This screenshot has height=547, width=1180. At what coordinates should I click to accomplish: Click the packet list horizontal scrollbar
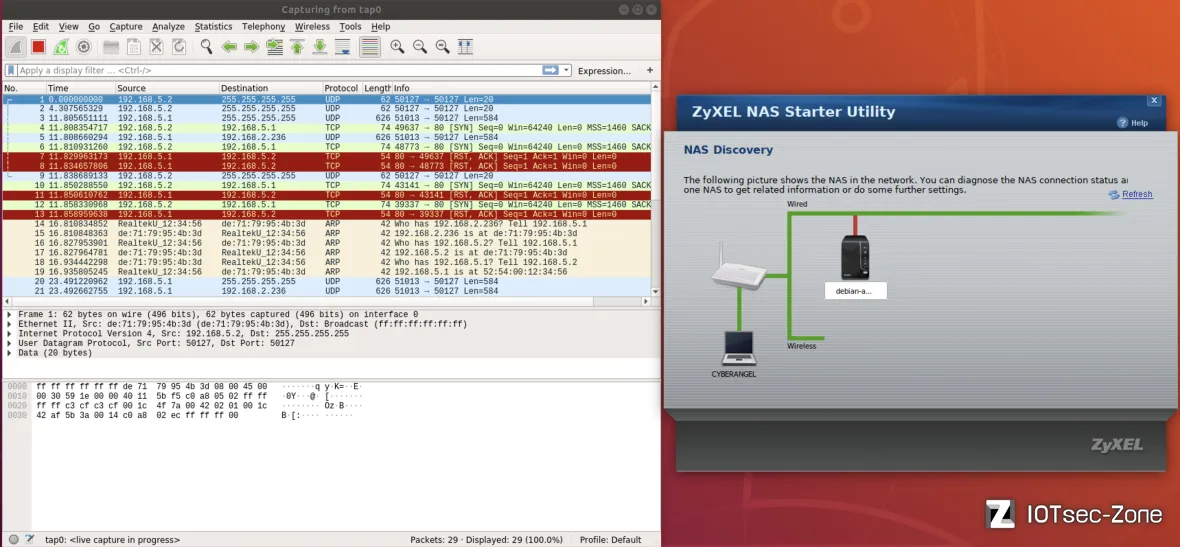point(327,301)
